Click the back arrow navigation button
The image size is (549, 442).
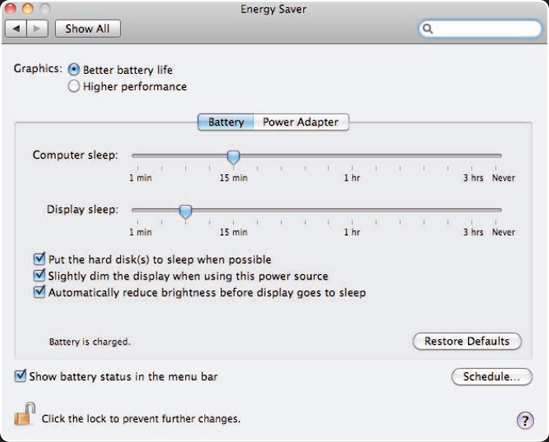pyautogui.click(x=16, y=29)
